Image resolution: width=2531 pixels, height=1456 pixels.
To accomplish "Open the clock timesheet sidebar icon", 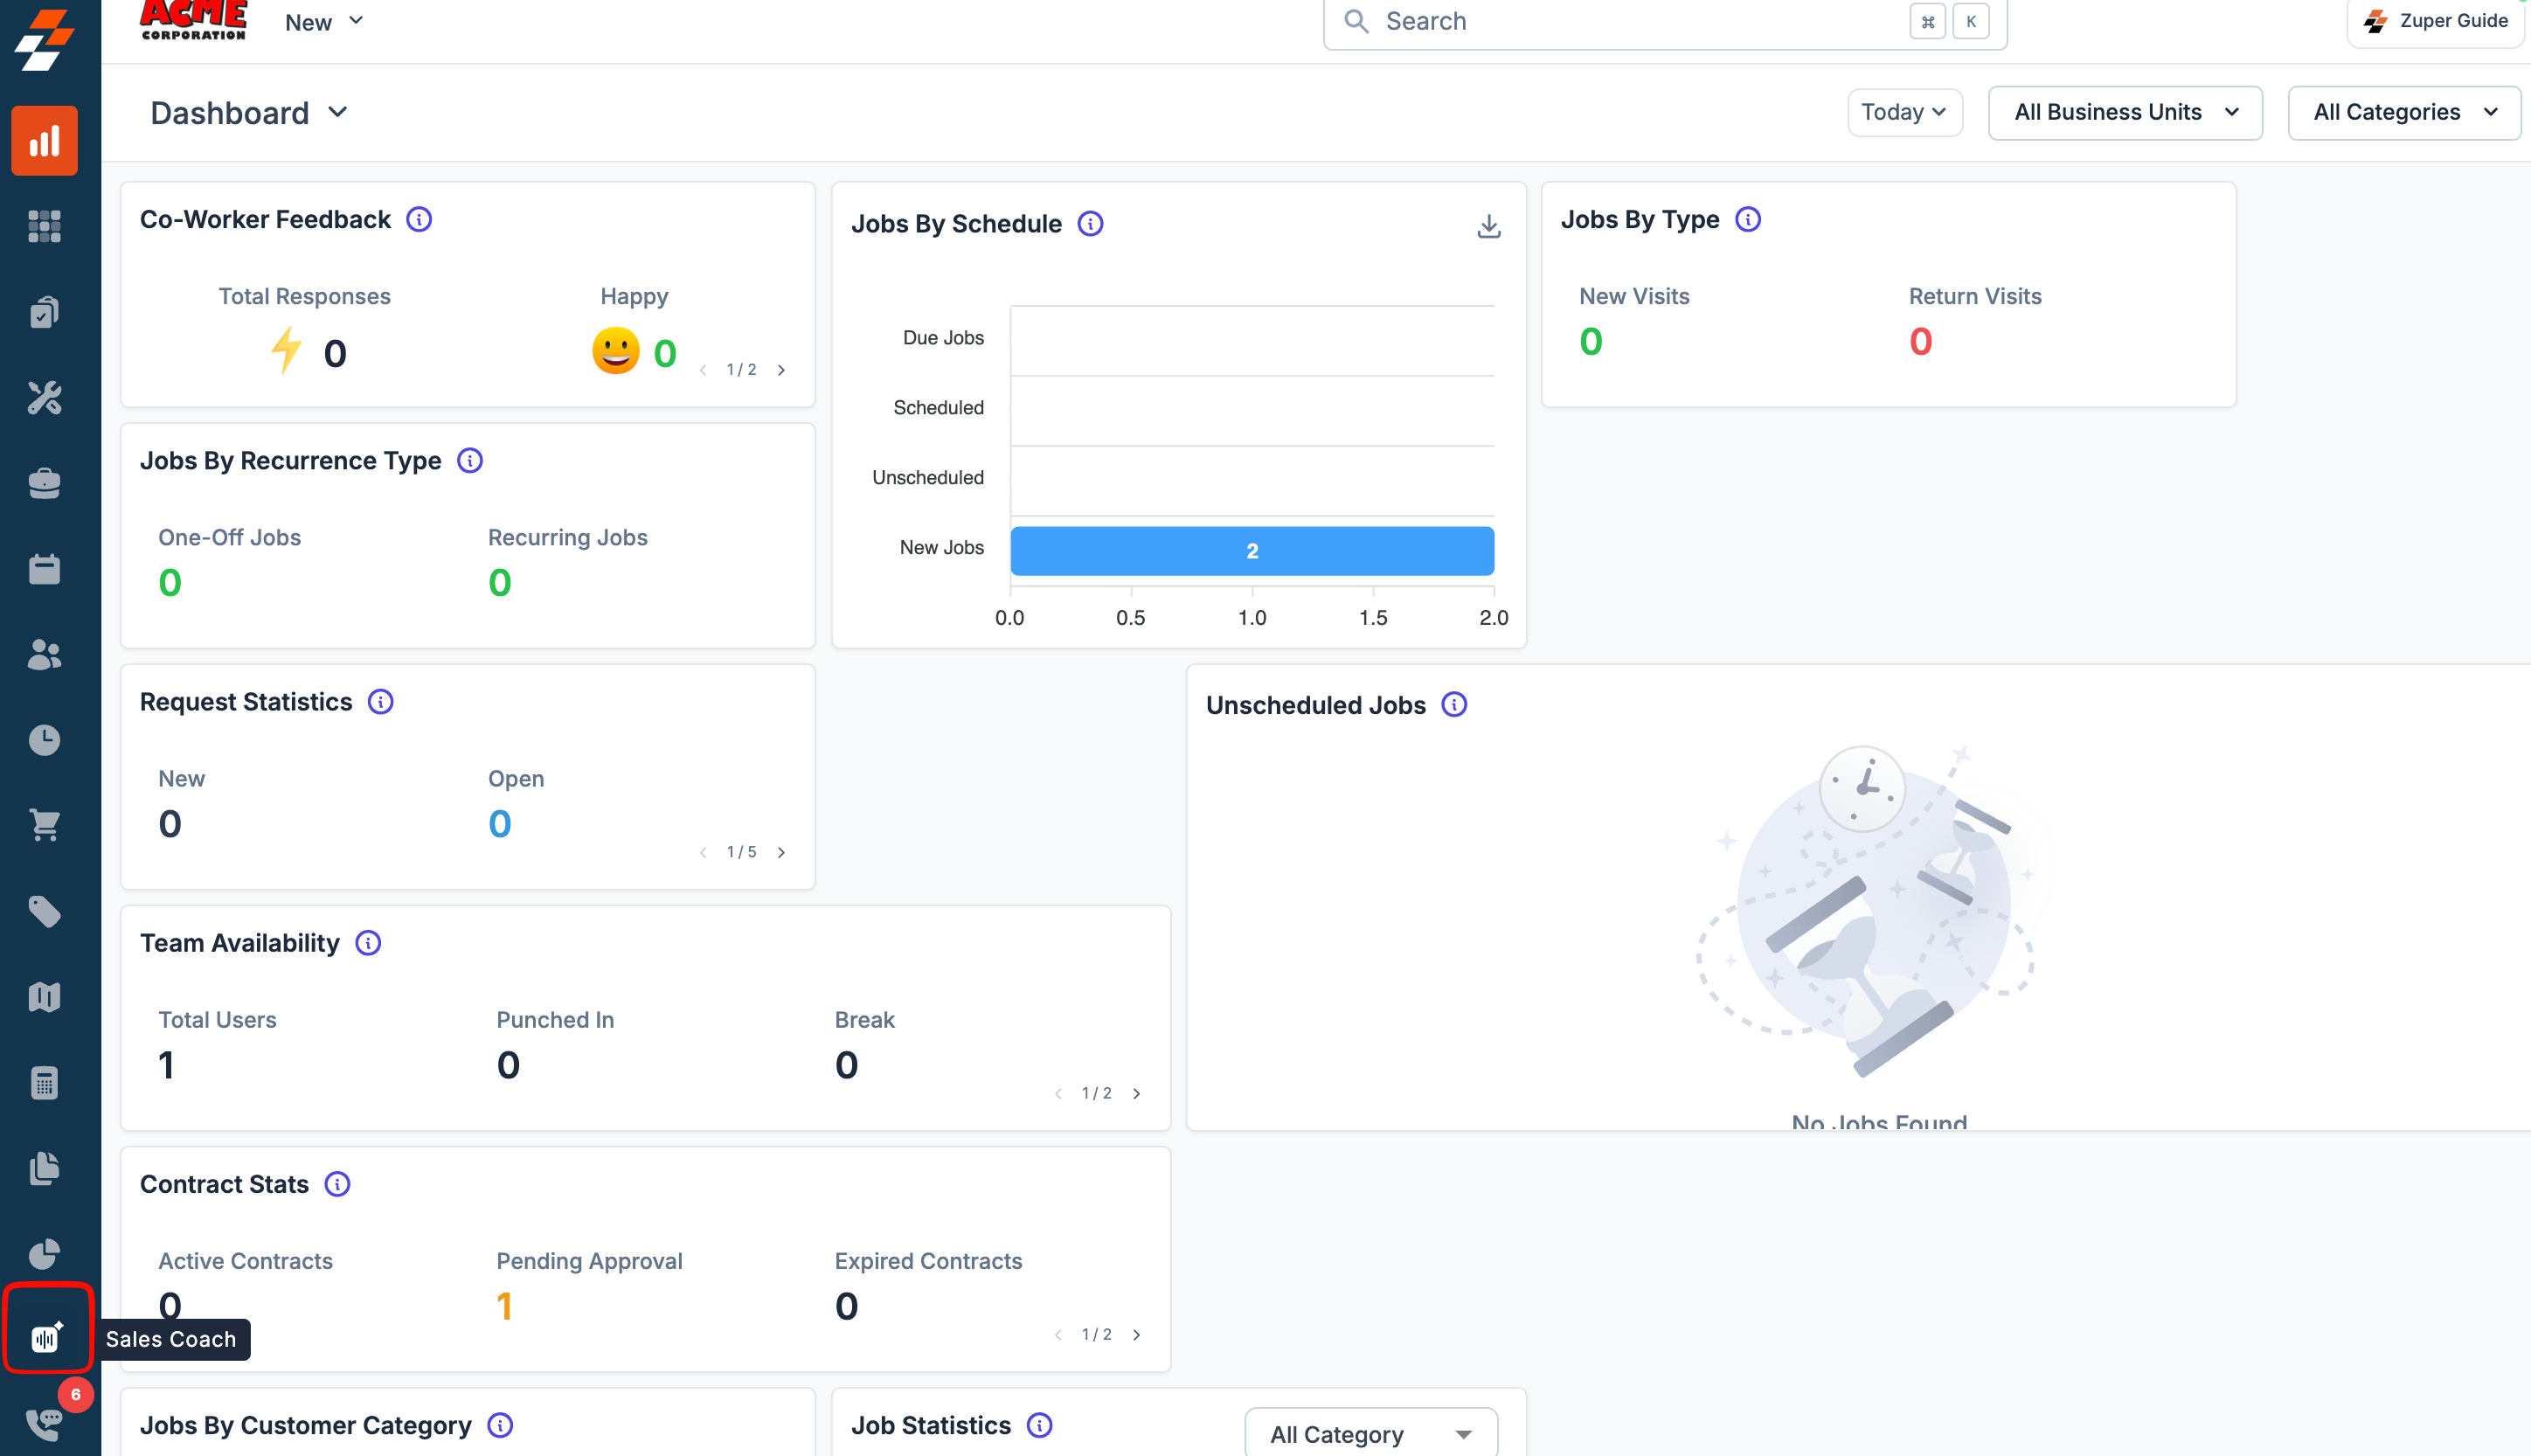I will 44,740.
